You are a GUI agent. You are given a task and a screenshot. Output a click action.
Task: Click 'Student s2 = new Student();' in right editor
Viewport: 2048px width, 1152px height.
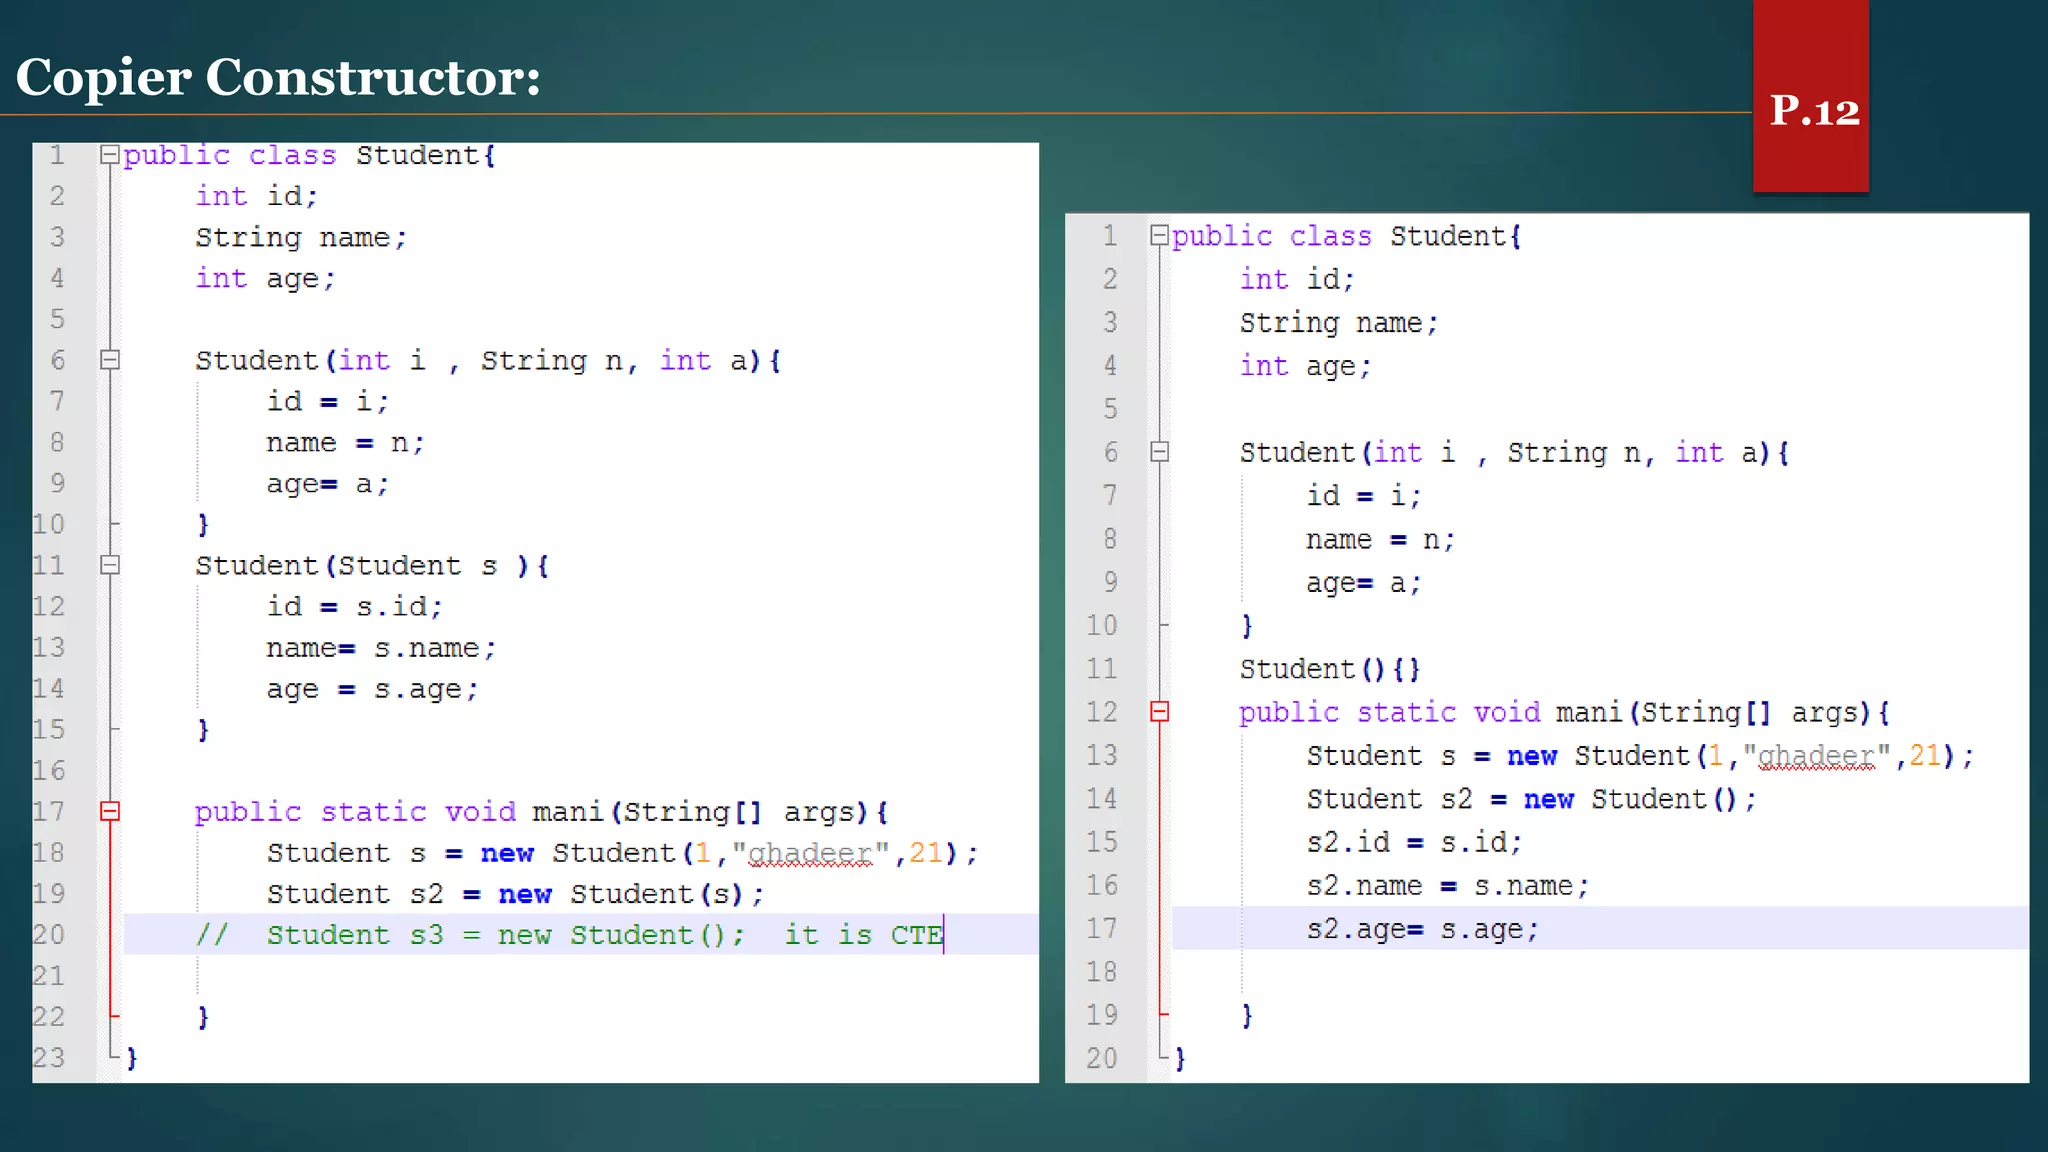[x=1531, y=800]
